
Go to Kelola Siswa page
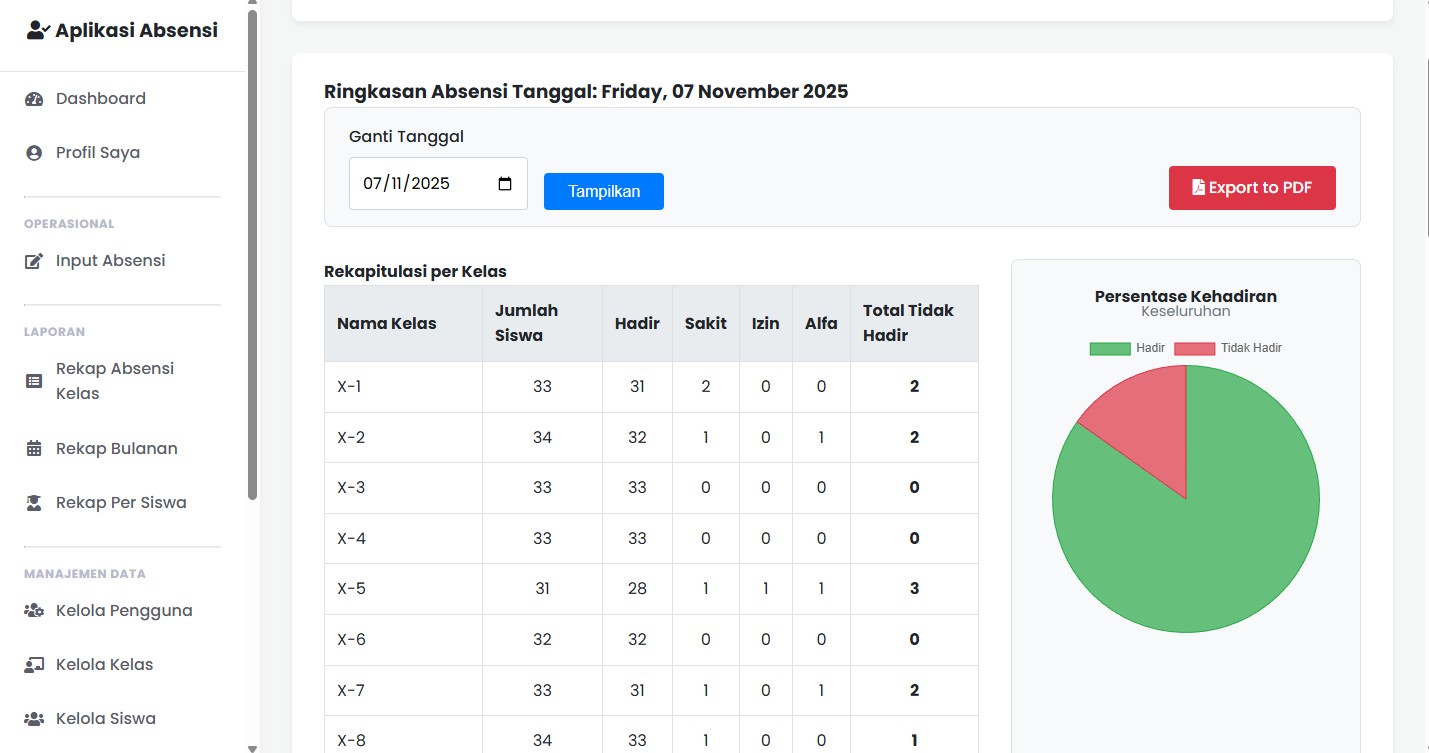(x=105, y=719)
